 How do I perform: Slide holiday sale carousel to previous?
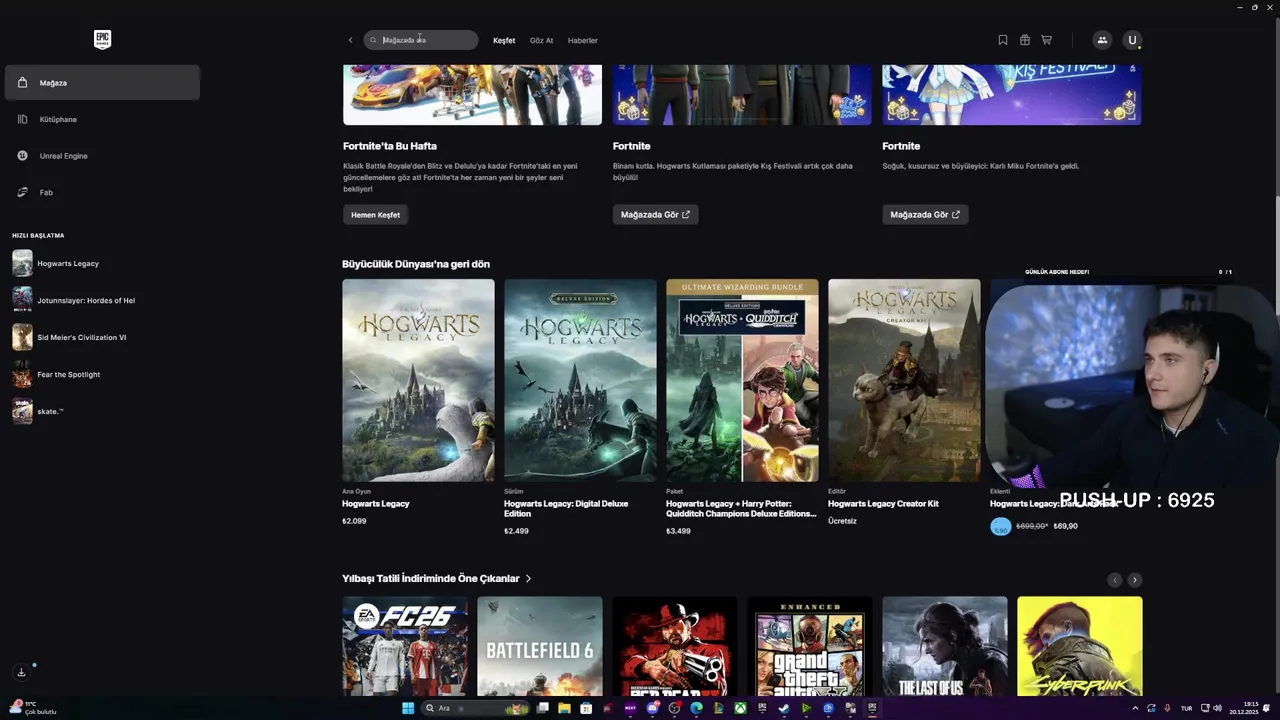pyautogui.click(x=1115, y=580)
